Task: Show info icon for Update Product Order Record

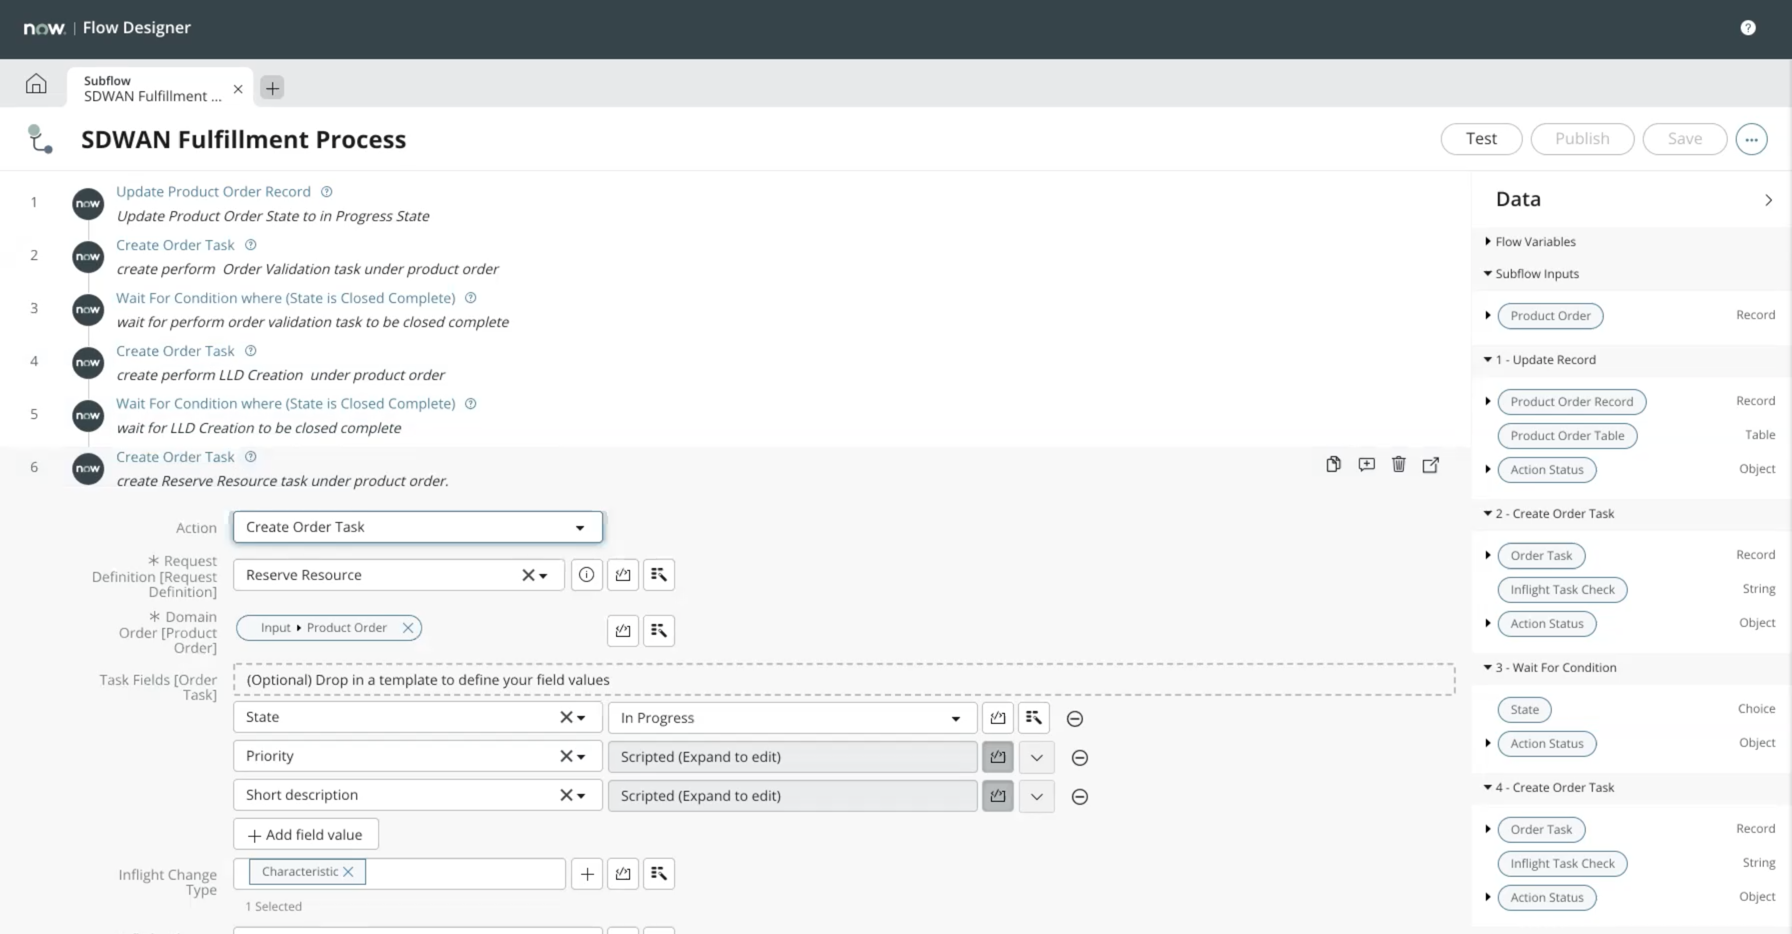Action: pos(326,191)
